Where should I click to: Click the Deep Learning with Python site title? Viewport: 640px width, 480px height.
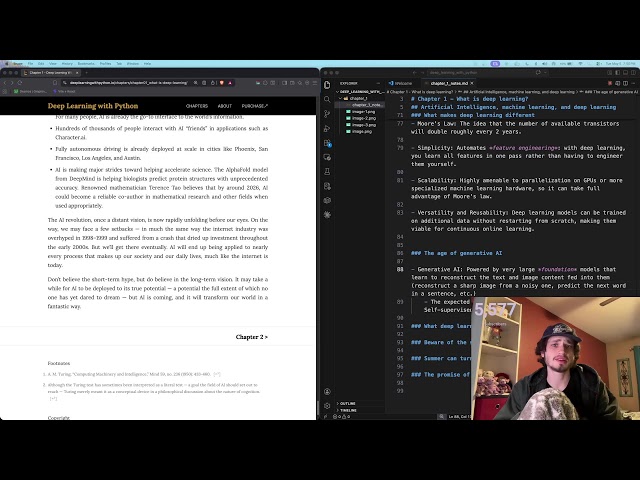(x=93, y=106)
